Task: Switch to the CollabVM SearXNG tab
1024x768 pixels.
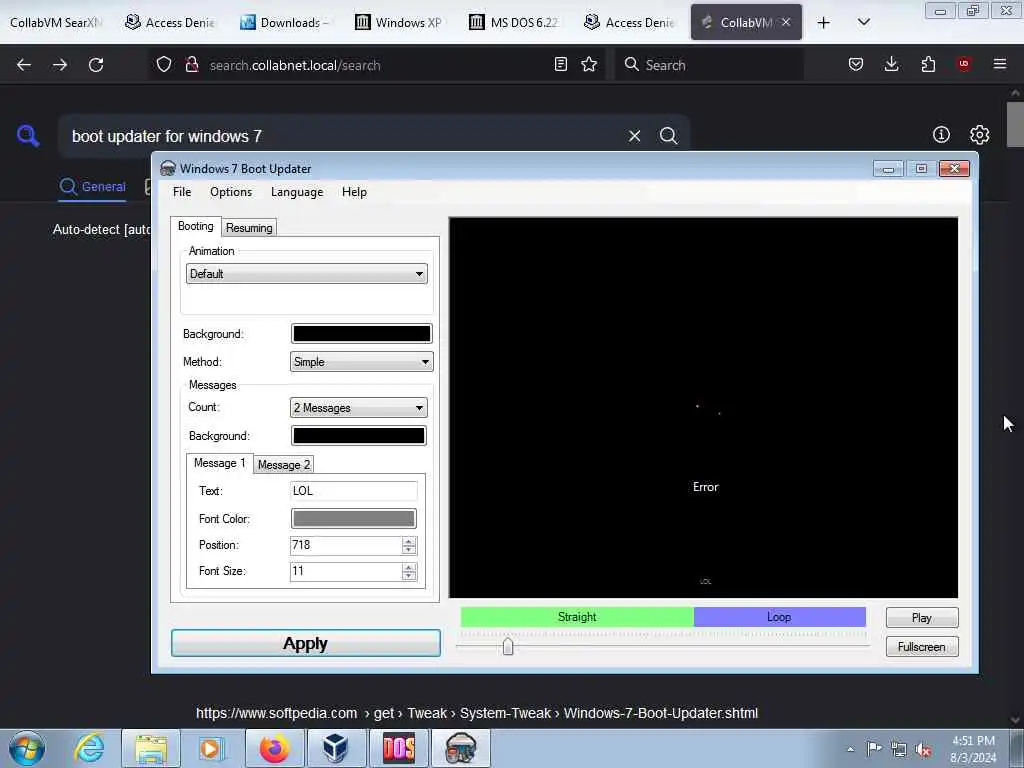Action: tap(57, 23)
